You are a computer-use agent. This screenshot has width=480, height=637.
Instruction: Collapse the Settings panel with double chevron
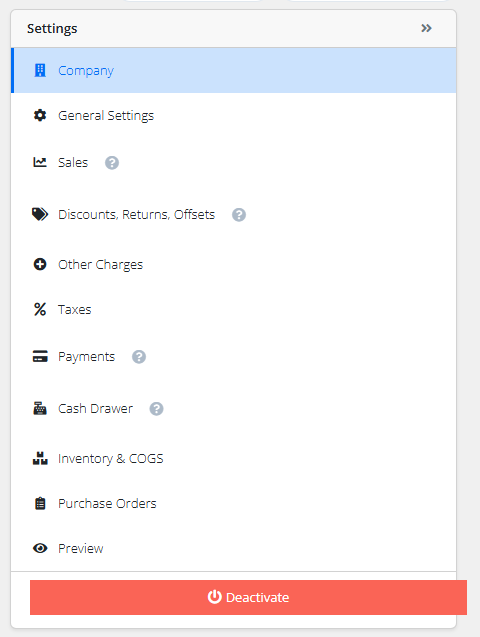point(426,28)
